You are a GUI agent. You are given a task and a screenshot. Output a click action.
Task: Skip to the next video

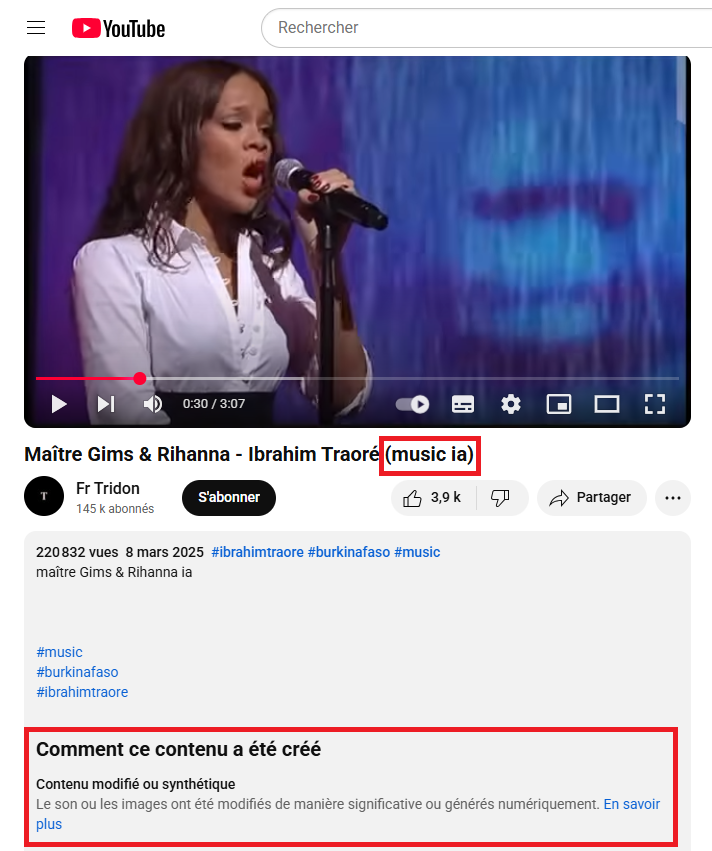click(106, 404)
